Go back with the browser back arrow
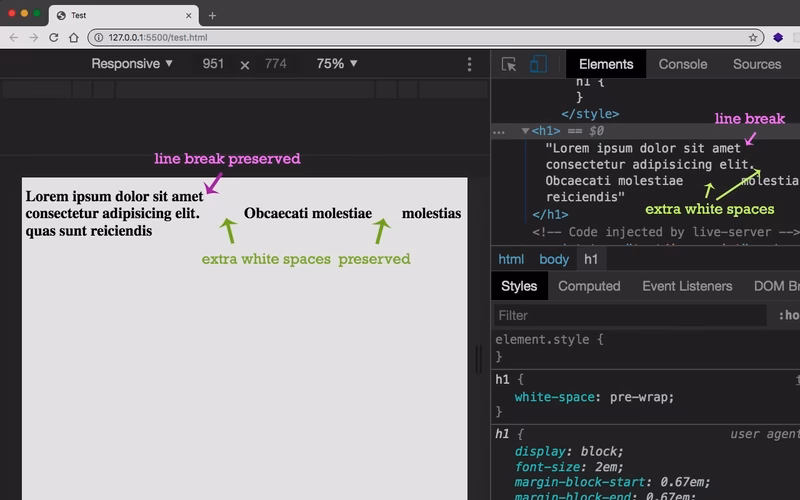The image size is (800, 500). pyautogui.click(x=14, y=37)
